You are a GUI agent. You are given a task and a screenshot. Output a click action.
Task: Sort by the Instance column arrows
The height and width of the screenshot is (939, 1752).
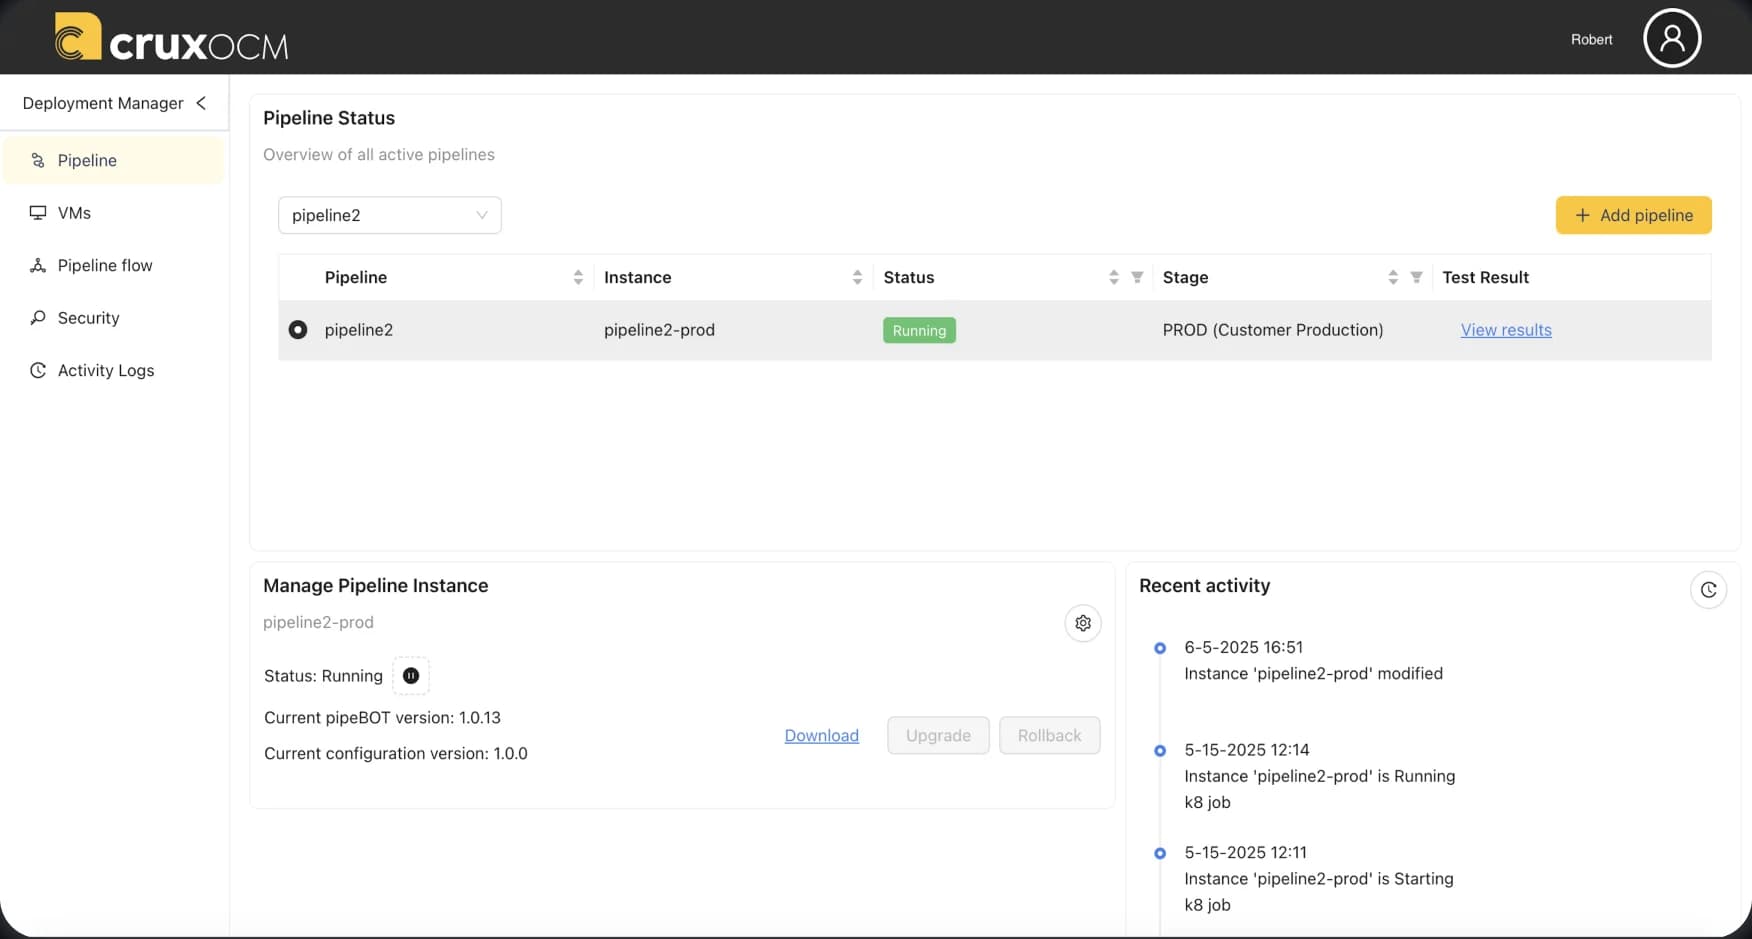click(x=857, y=277)
